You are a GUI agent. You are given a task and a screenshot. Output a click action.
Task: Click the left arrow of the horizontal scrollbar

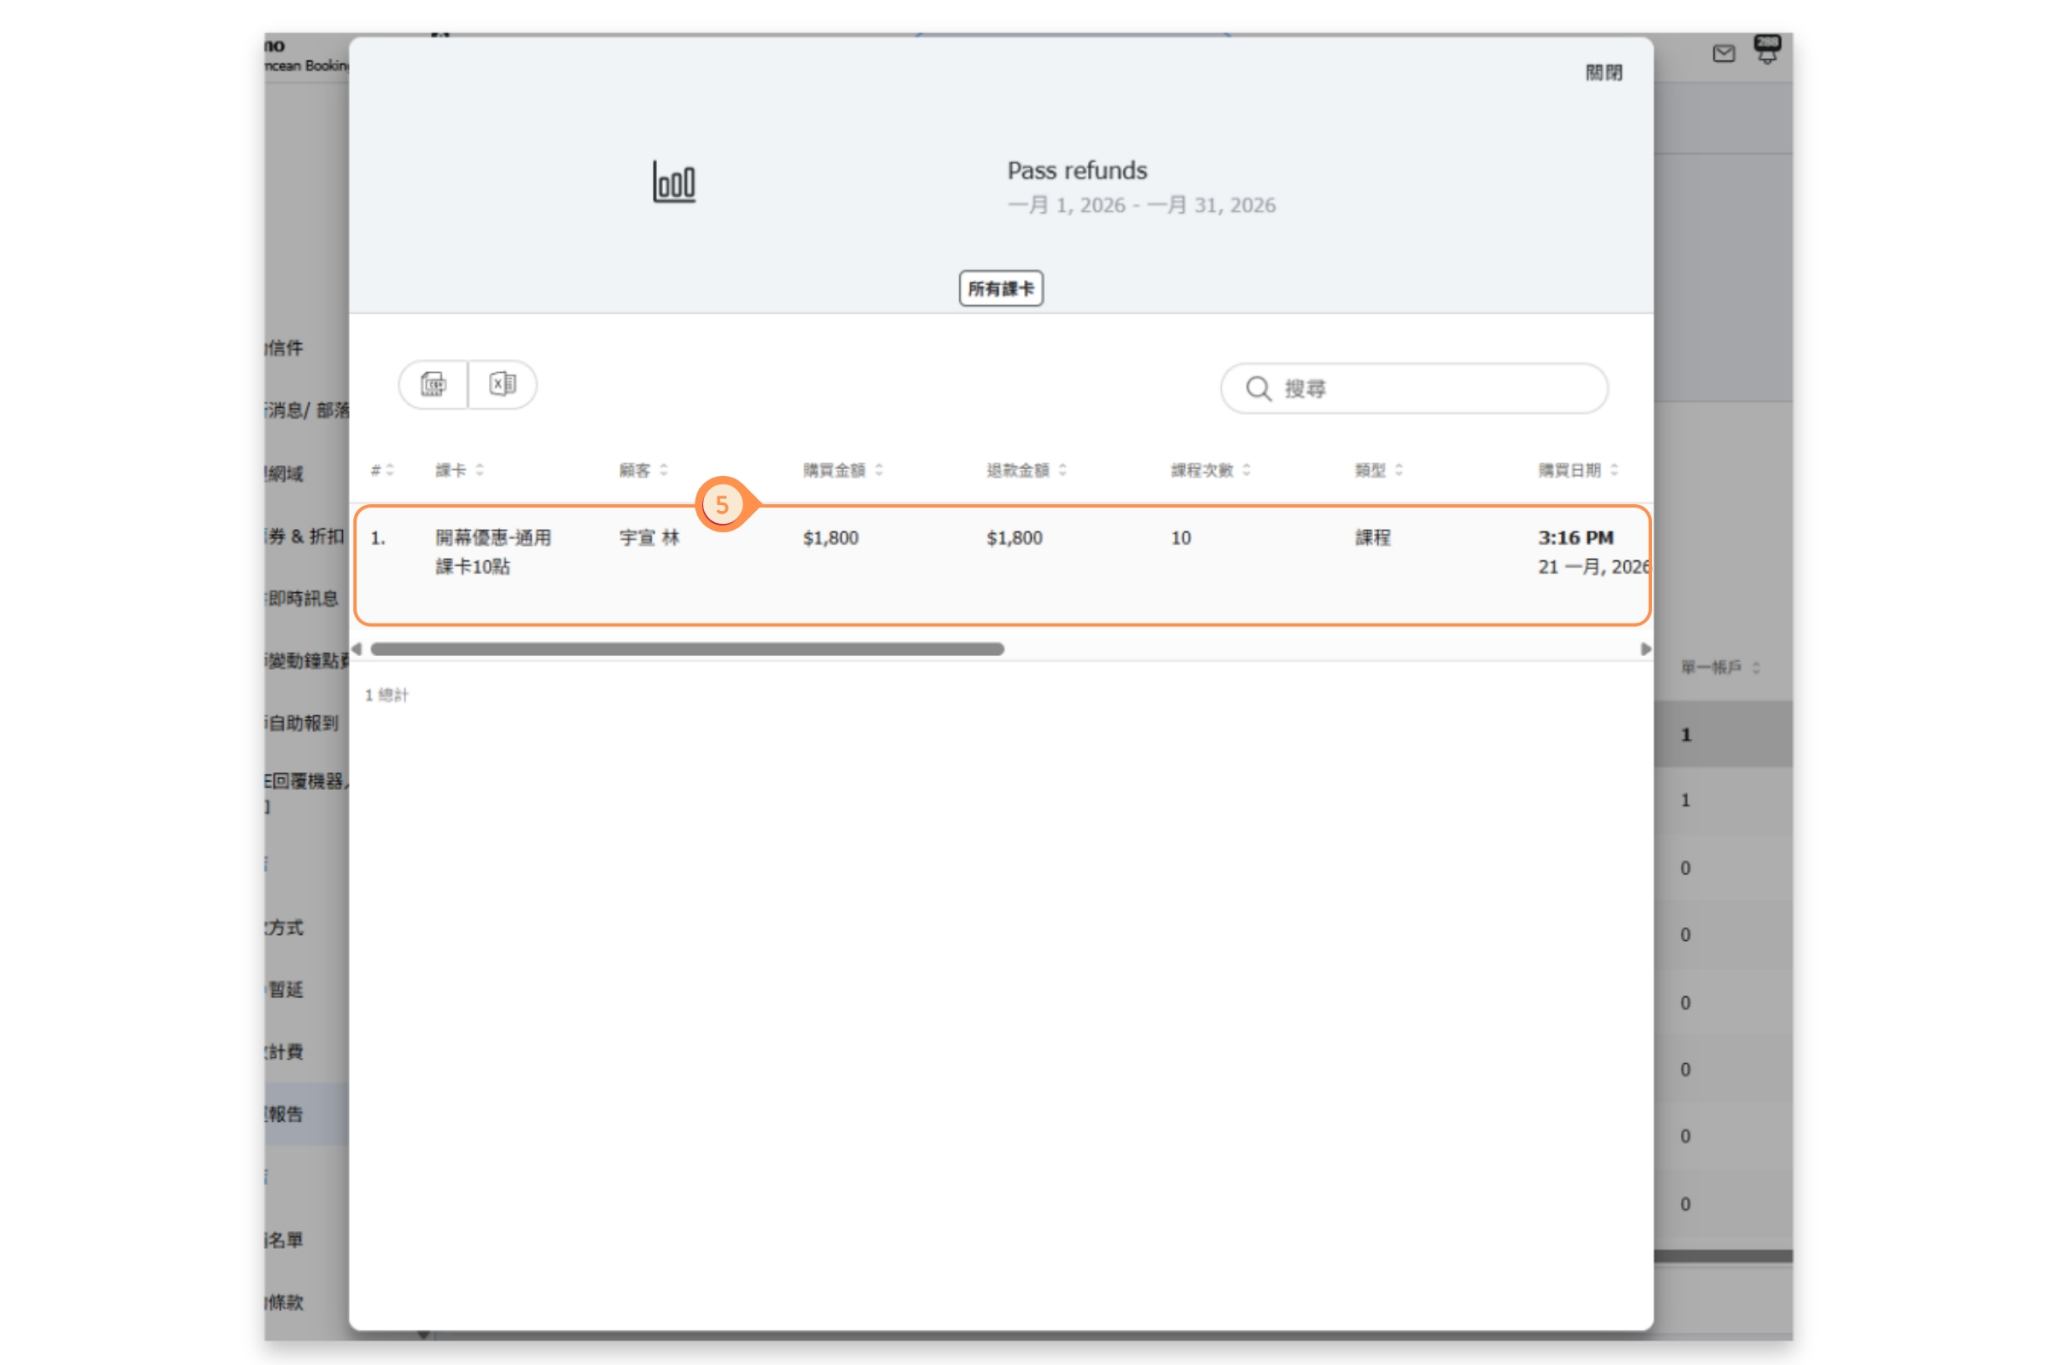(357, 649)
